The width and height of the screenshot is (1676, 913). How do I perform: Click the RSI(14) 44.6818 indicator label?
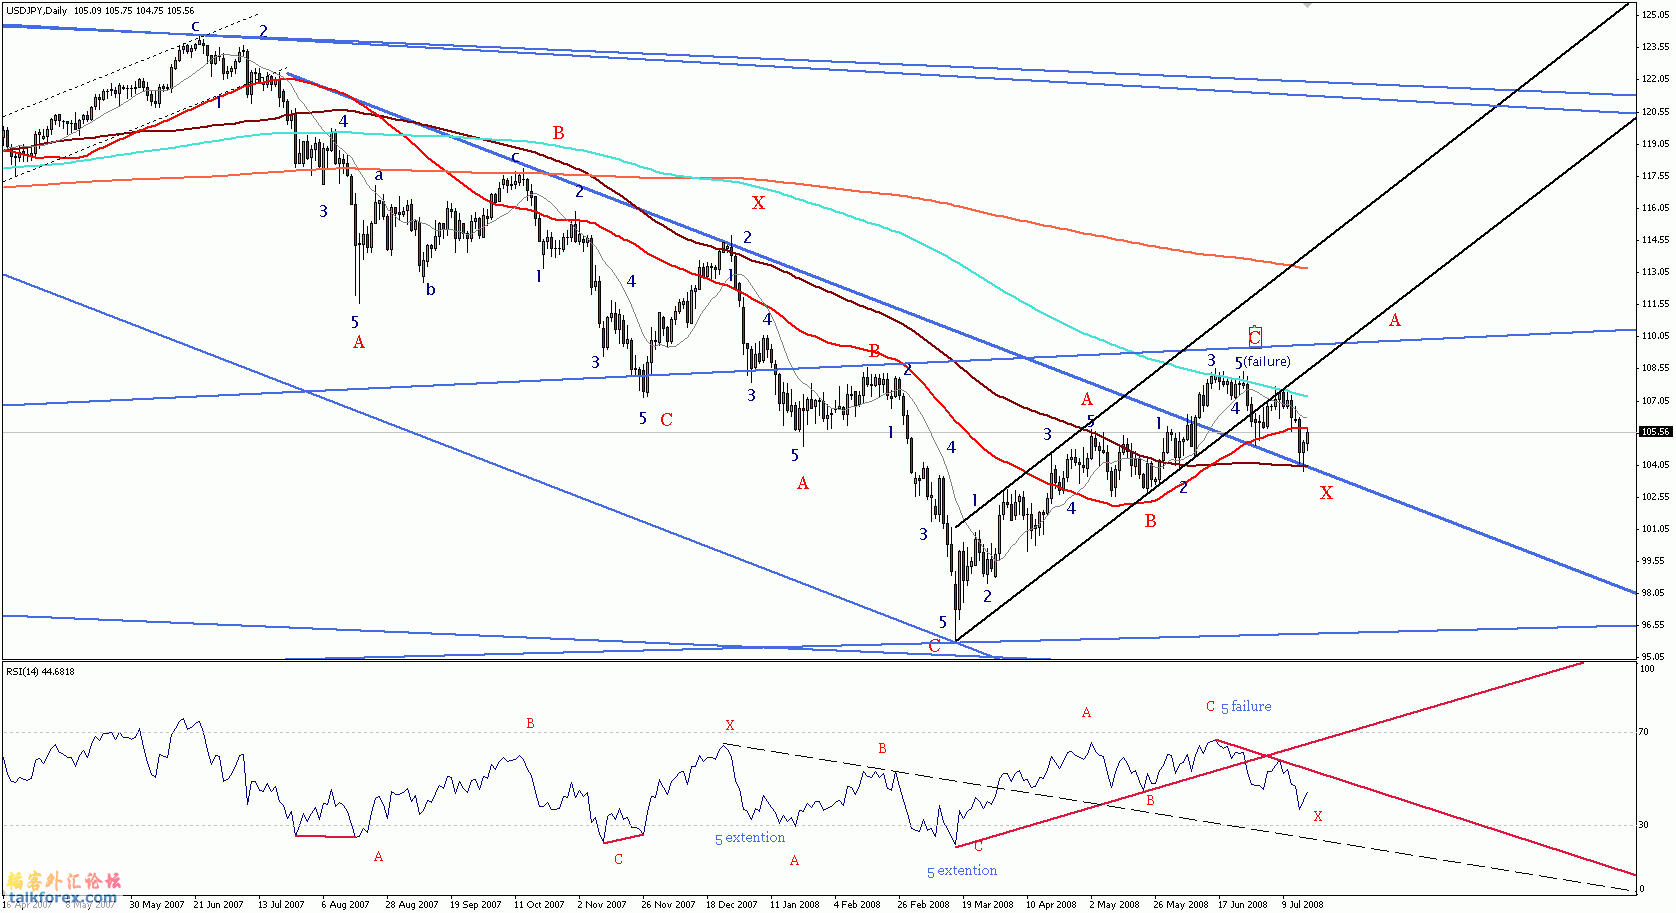tap(41, 671)
